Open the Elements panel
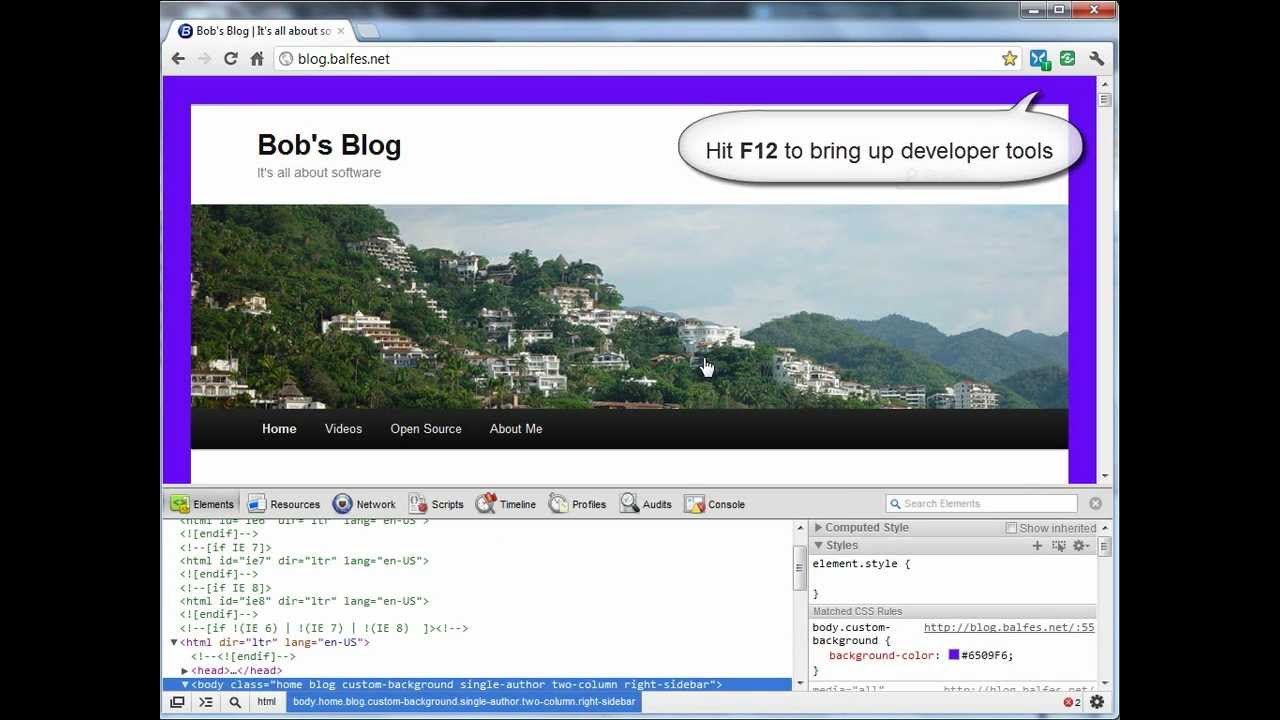The image size is (1280, 720). (202, 504)
